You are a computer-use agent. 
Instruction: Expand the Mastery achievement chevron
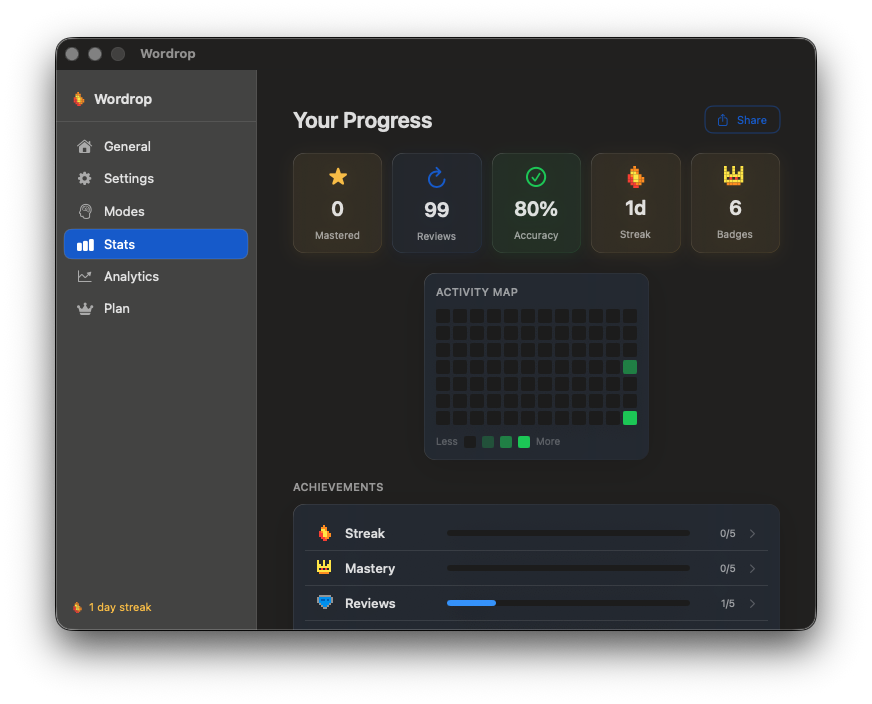752,568
